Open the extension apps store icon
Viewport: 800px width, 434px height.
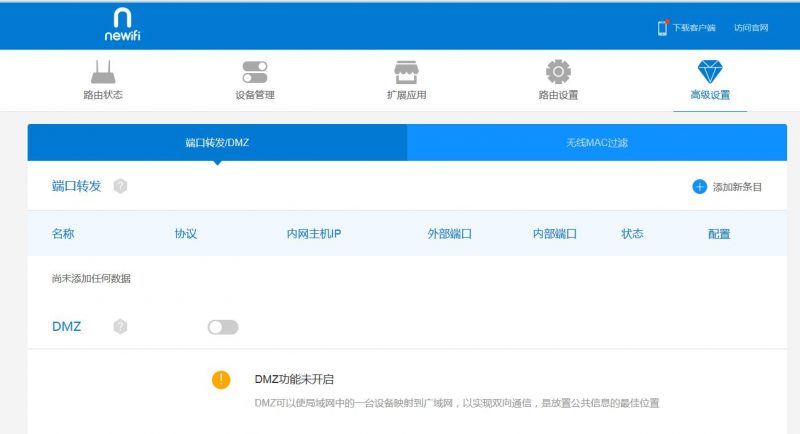pyautogui.click(x=406, y=72)
